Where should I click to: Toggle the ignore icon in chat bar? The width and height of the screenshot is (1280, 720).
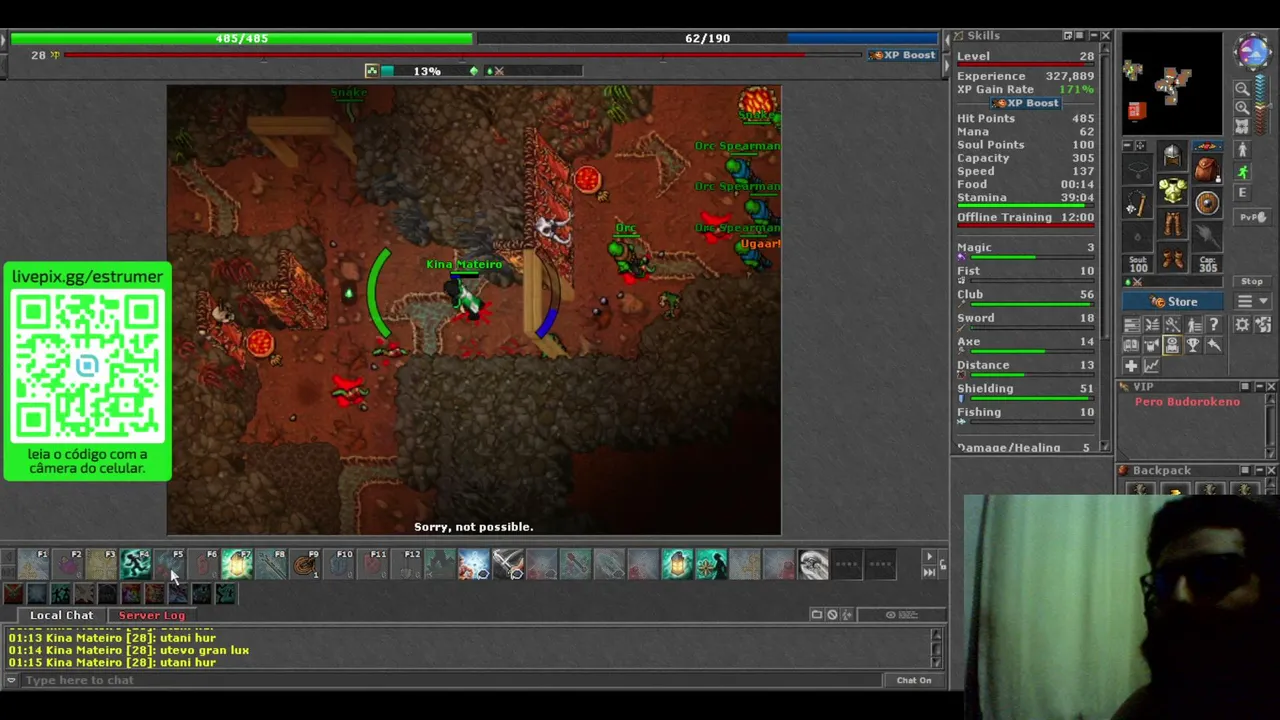pyautogui.click(x=831, y=615)
